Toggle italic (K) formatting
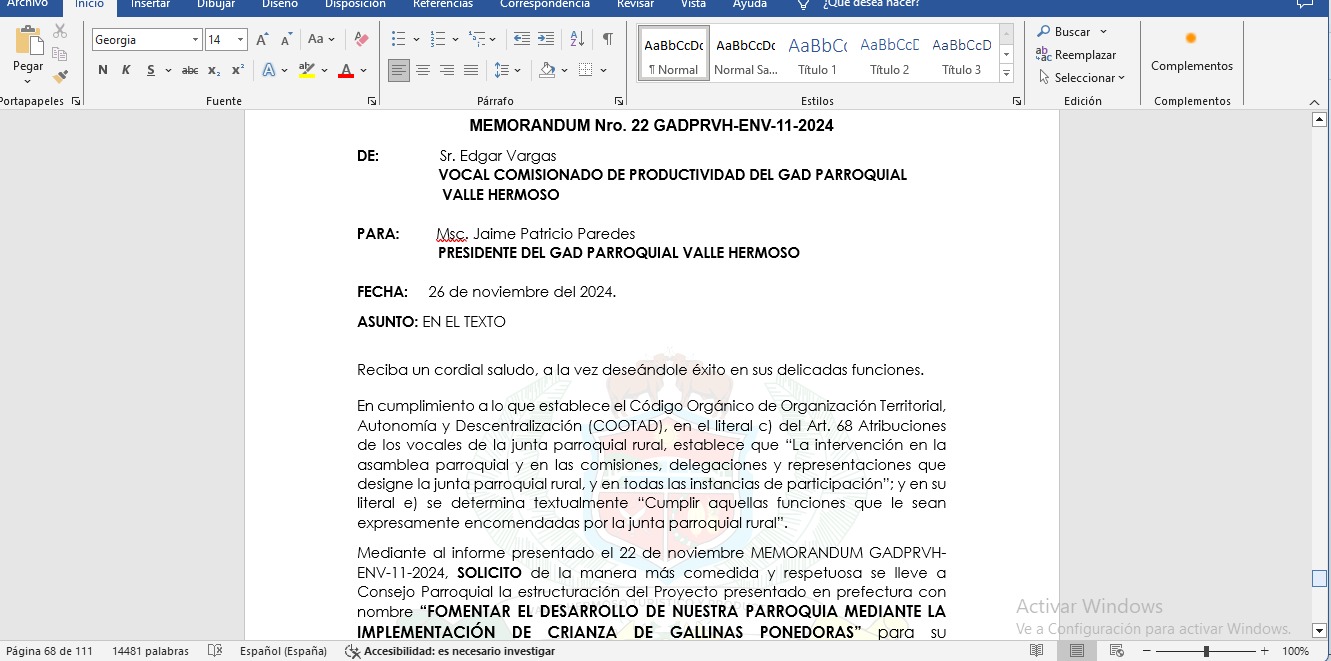 click(126, 70)
